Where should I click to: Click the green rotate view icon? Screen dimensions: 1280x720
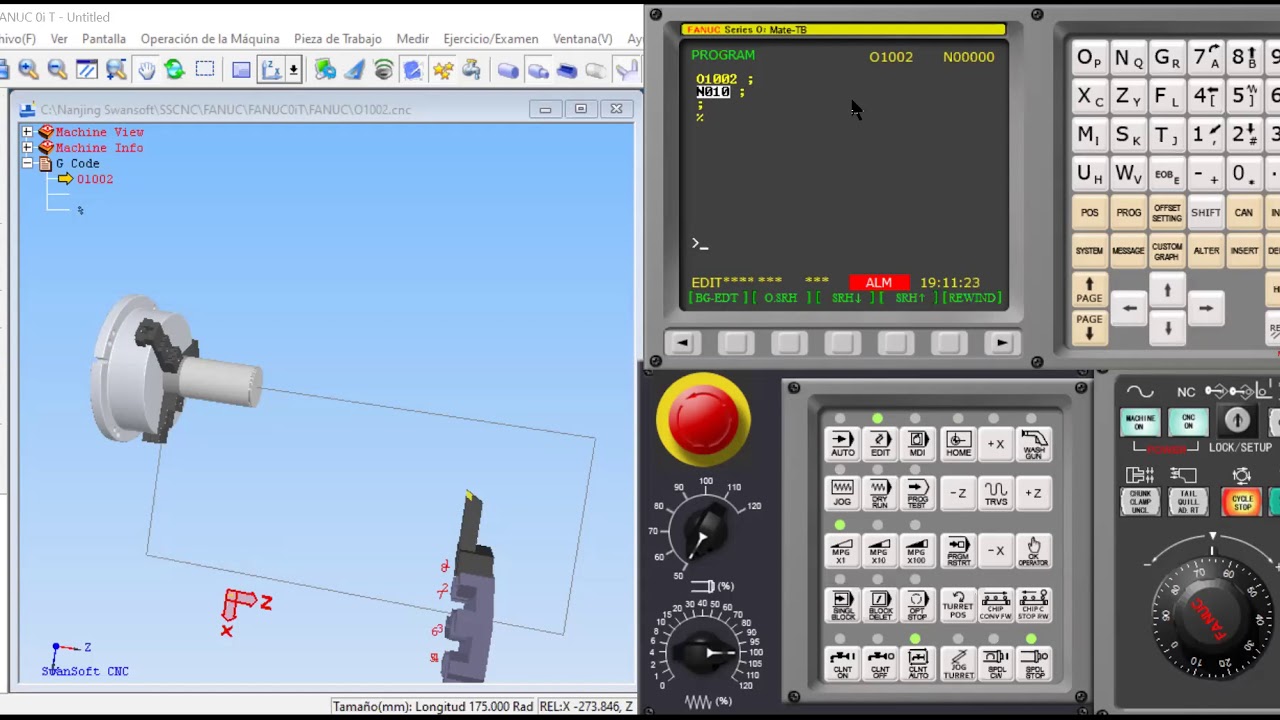[175, 69]
